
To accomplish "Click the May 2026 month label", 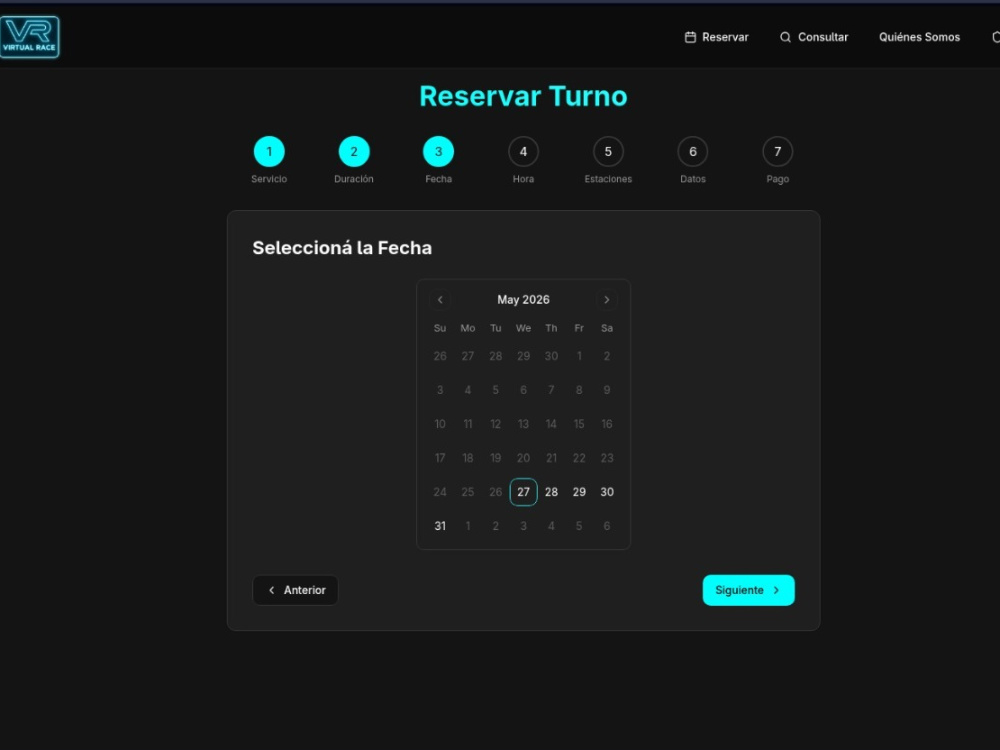I will (524, 300).
